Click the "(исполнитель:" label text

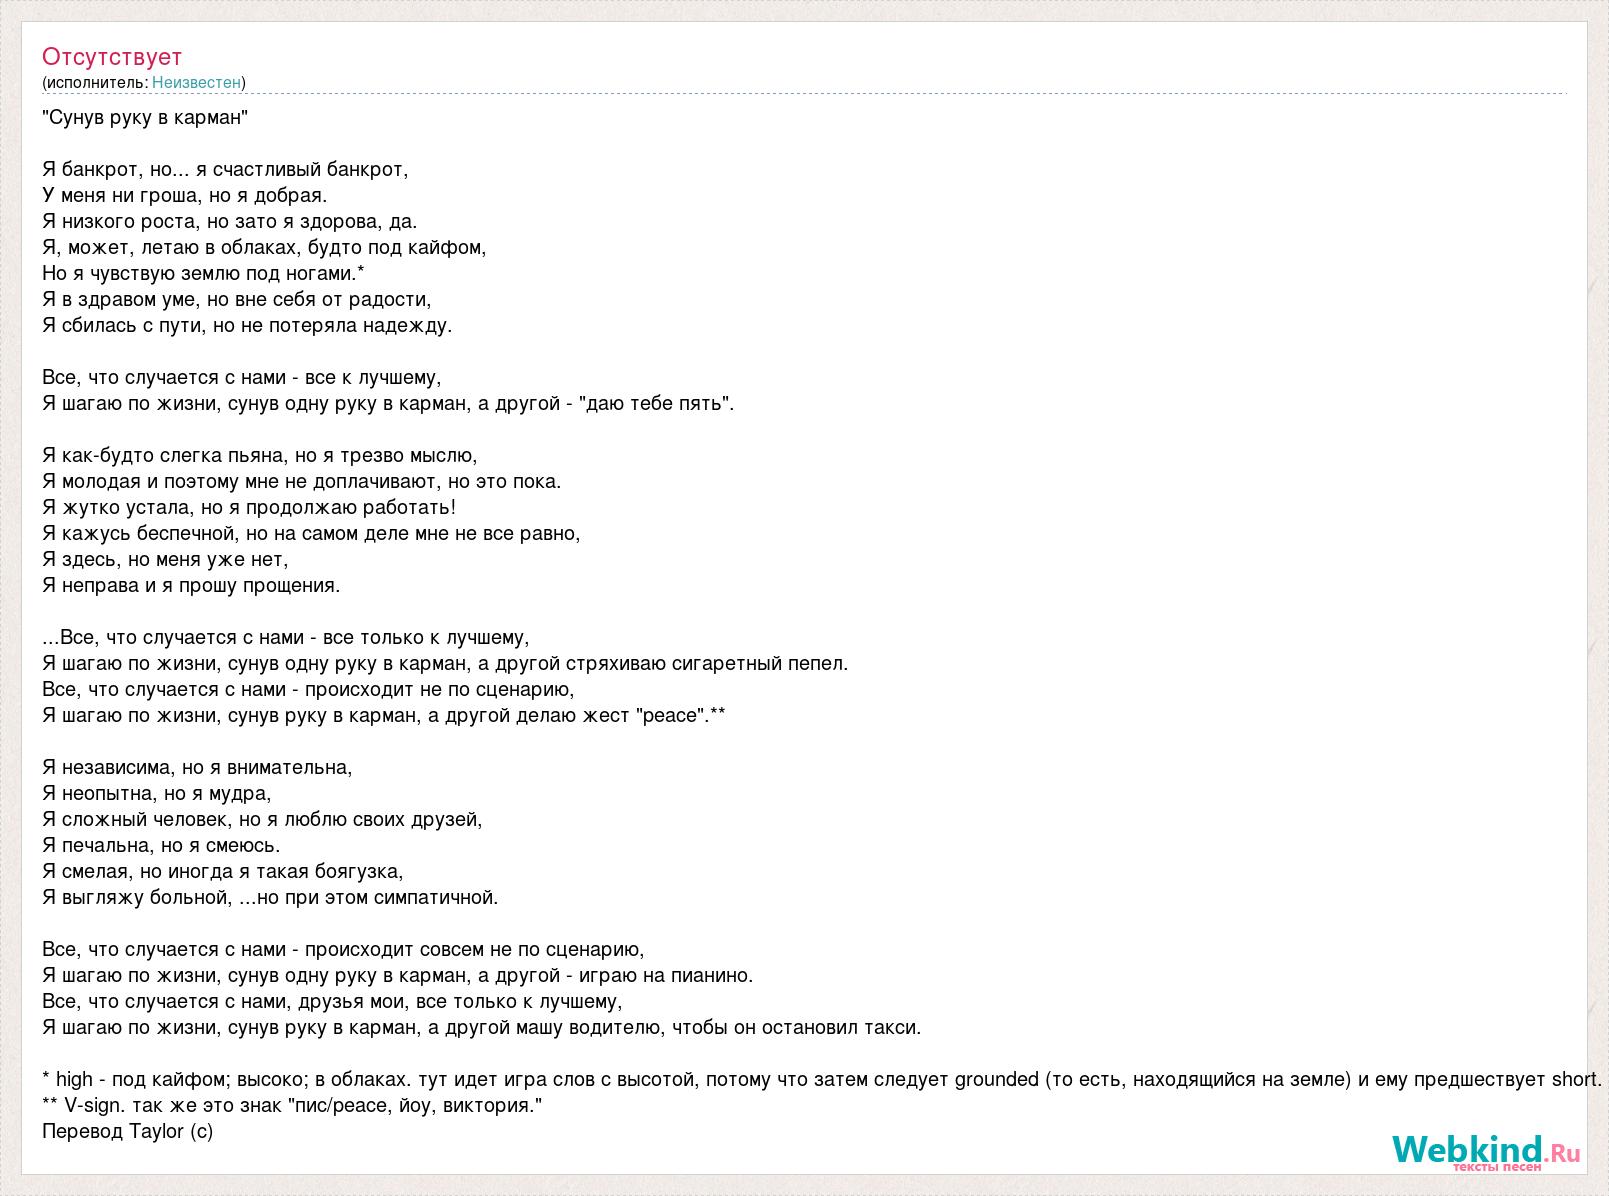coord(95,82)
